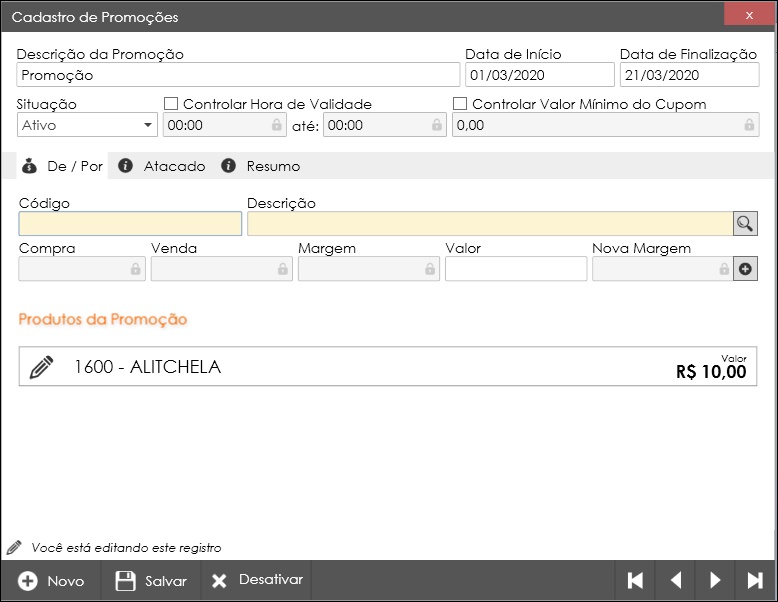Jump to the last record
The width and height of the screenshot is (778, 602).
click(755, 580)
